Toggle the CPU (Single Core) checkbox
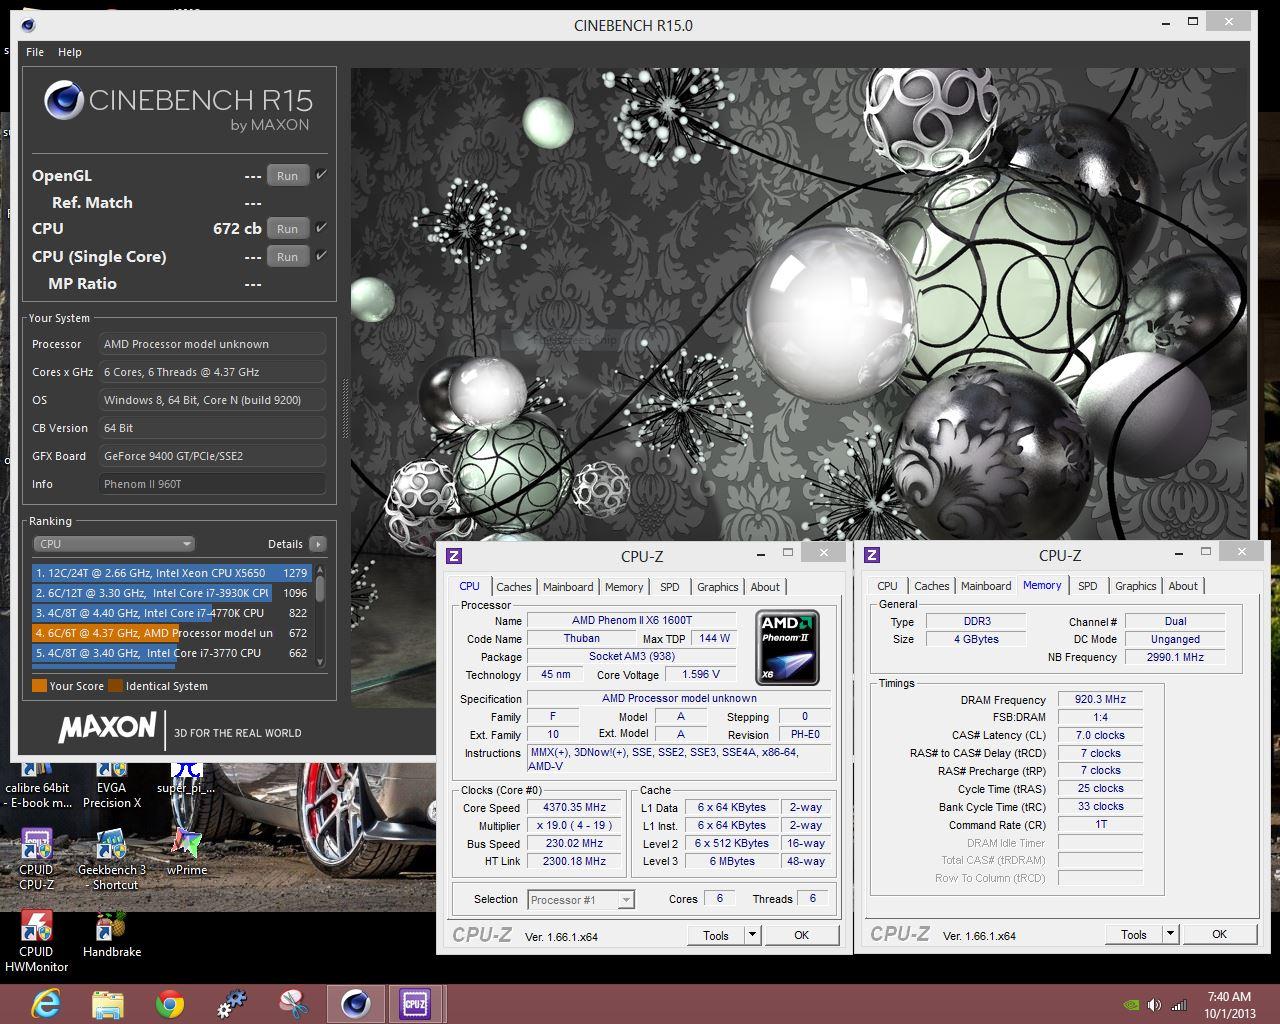Viewport: 1280px width, 1024px height. click(321, 256)
